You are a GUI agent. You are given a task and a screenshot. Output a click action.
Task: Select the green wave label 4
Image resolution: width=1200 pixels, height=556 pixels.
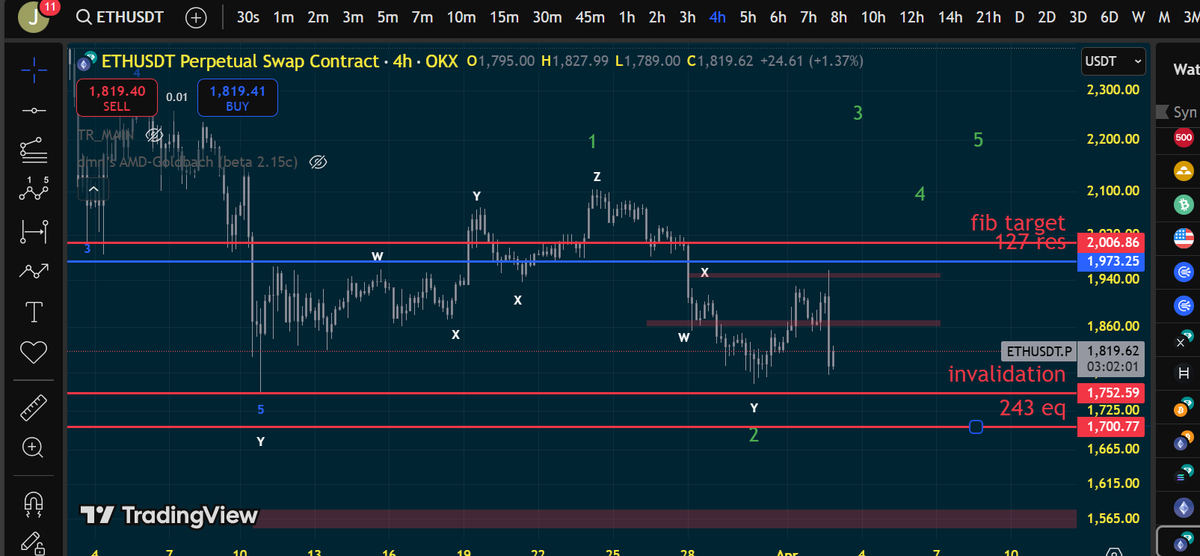(x=920, y=193)
